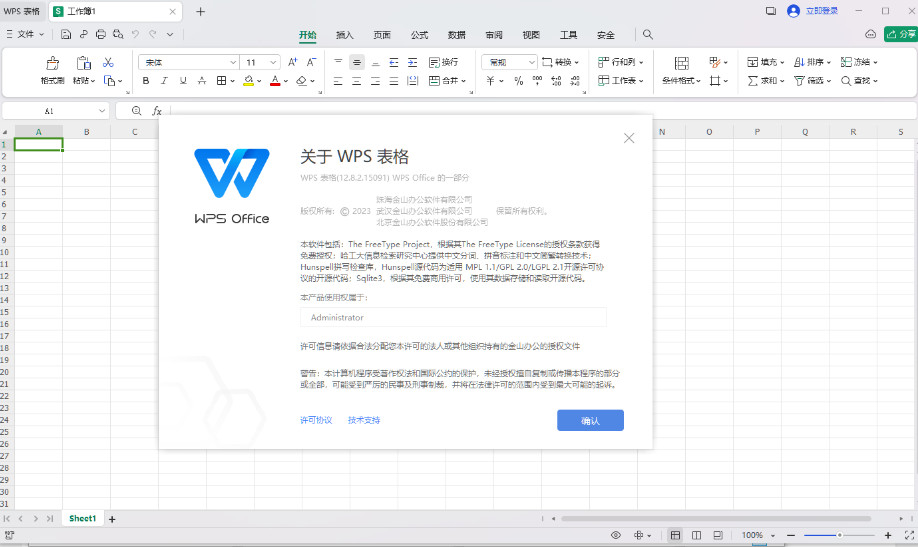Click the decrease indent icon
918x547 pixels.
click(x=394, y=62)
